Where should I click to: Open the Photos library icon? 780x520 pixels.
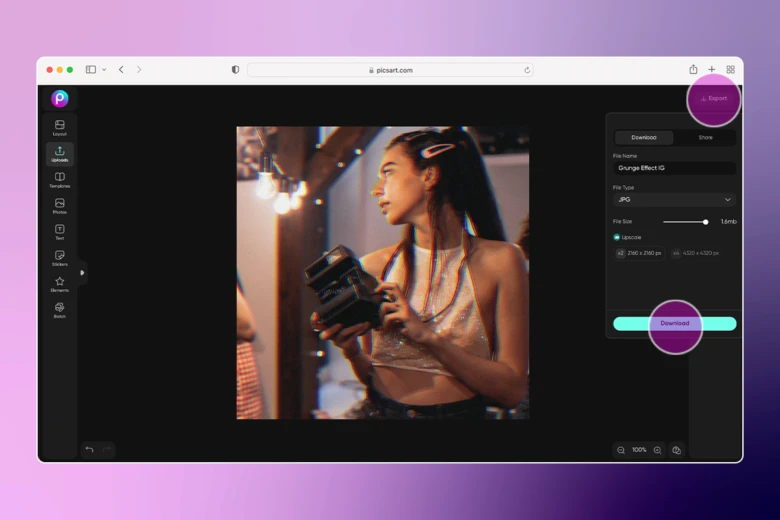[x=60, y=206]
